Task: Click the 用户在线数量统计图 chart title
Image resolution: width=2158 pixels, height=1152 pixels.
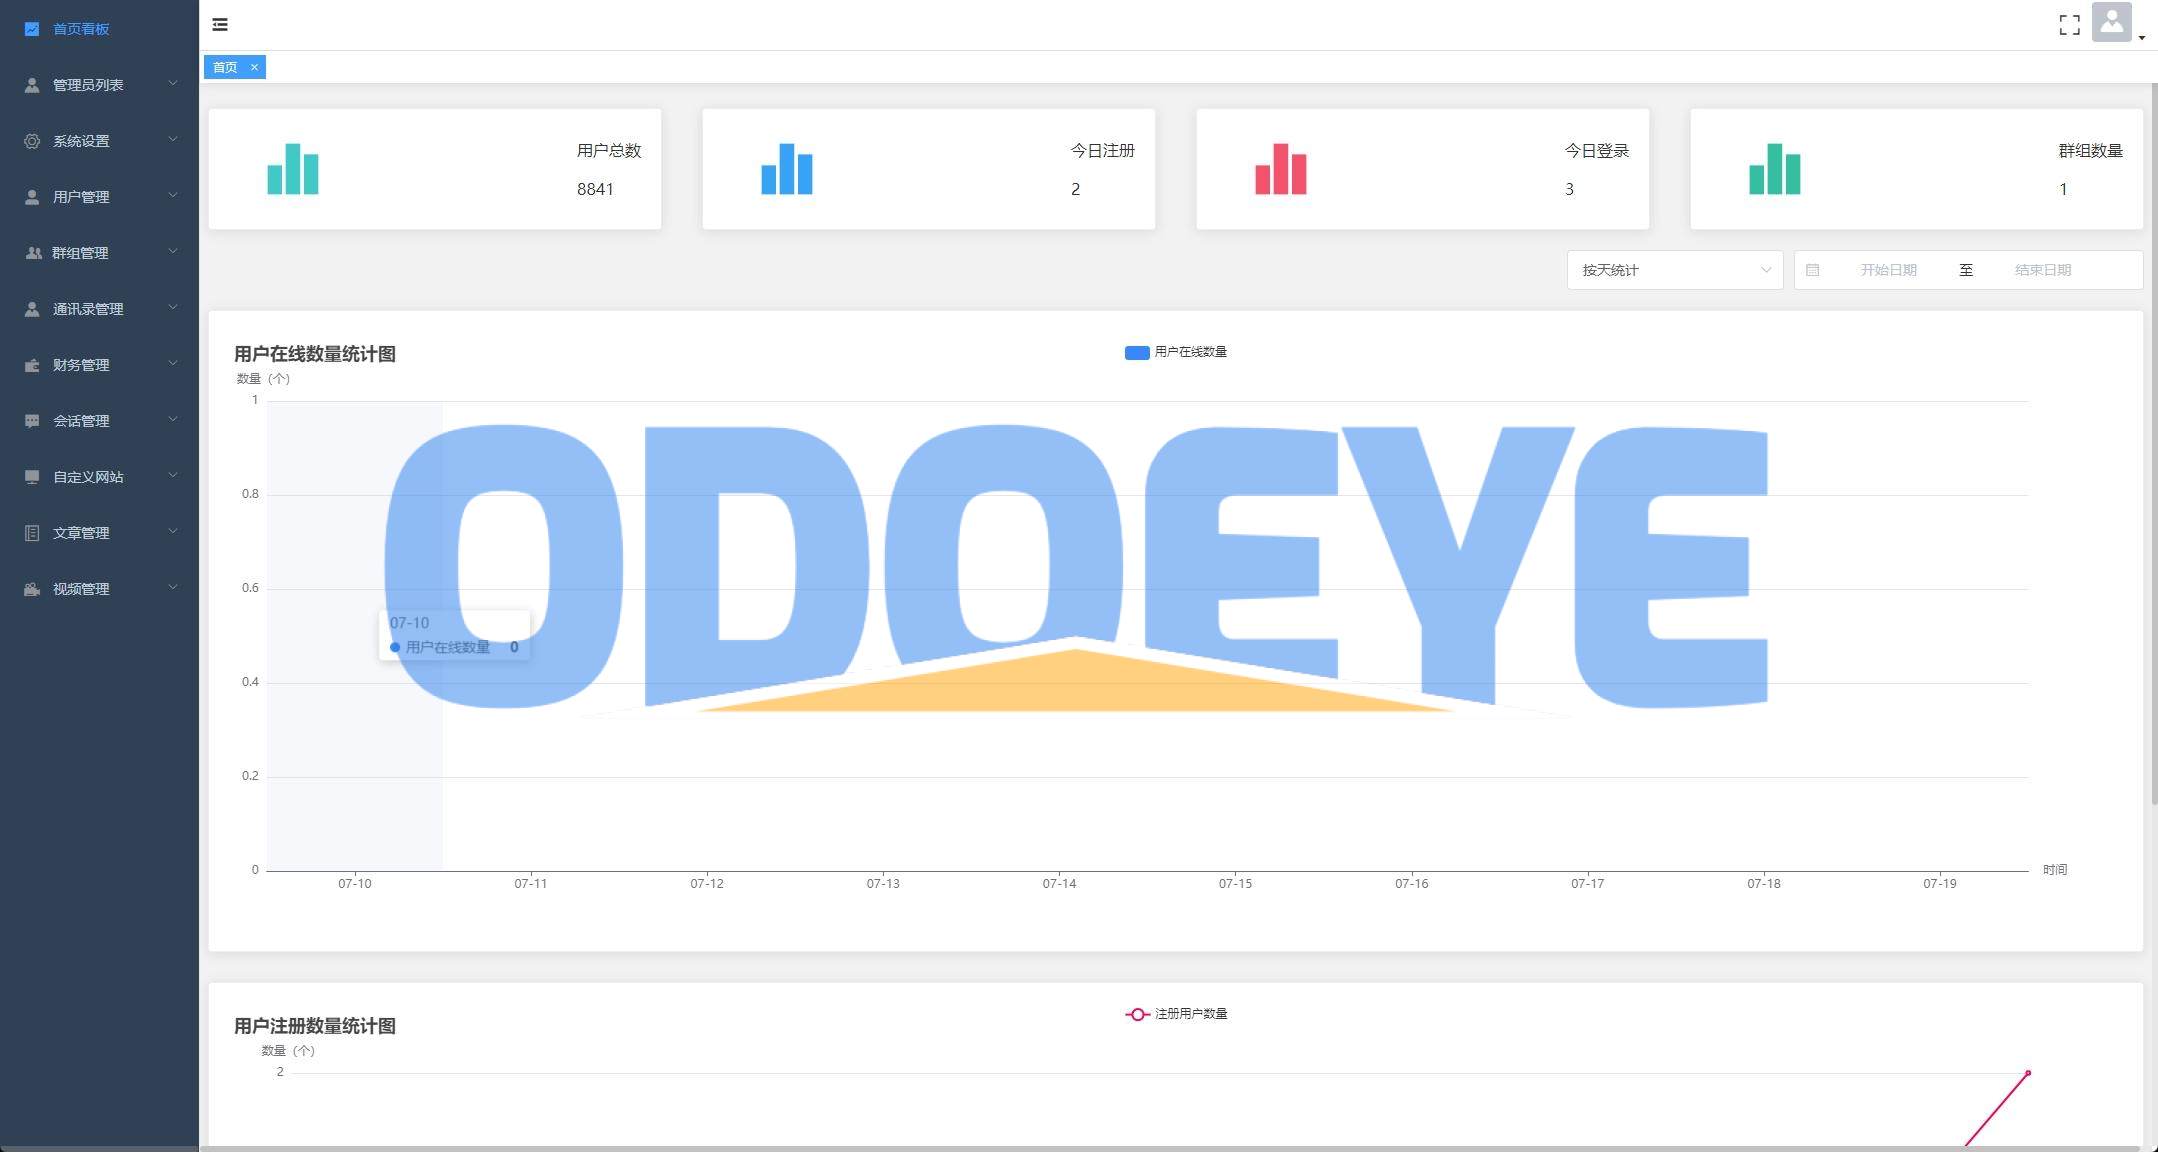Action: [x=315, y=354]
